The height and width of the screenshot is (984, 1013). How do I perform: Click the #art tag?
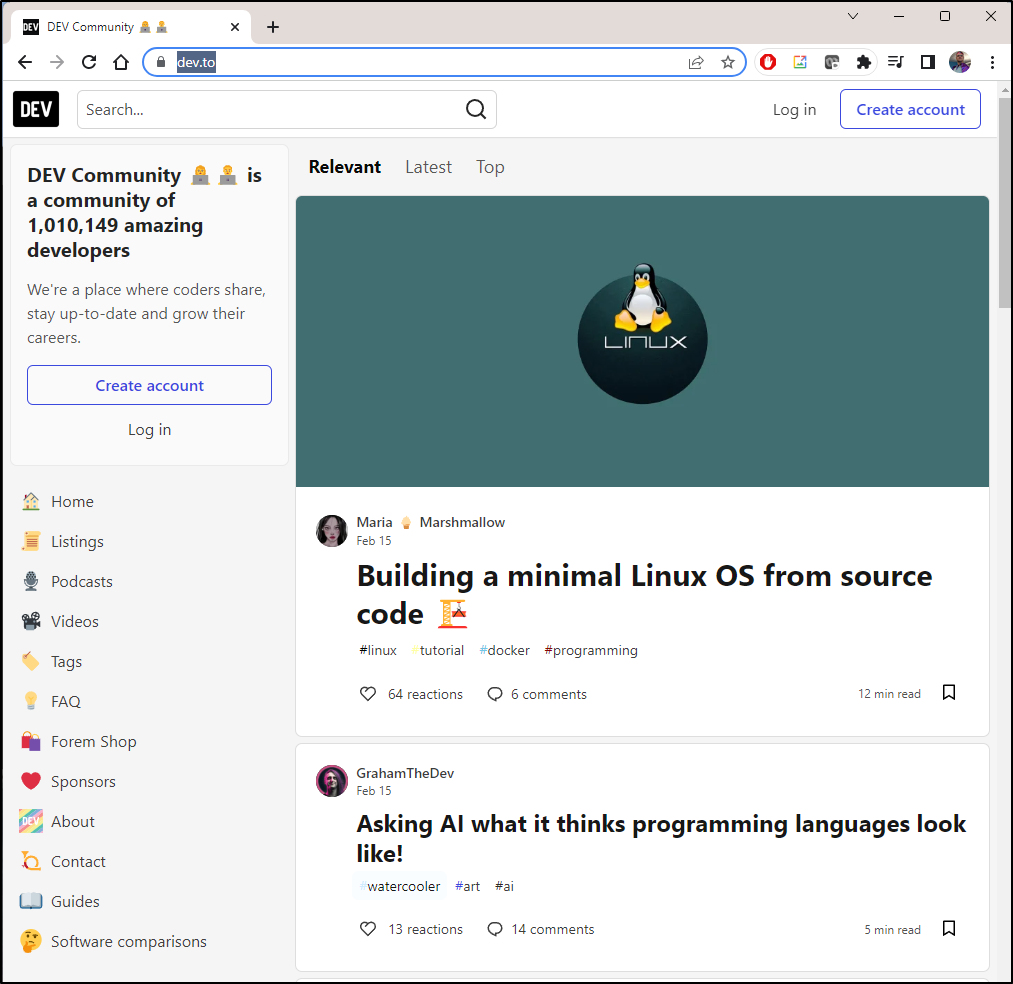pyautogui.click(x=468, y=886)
